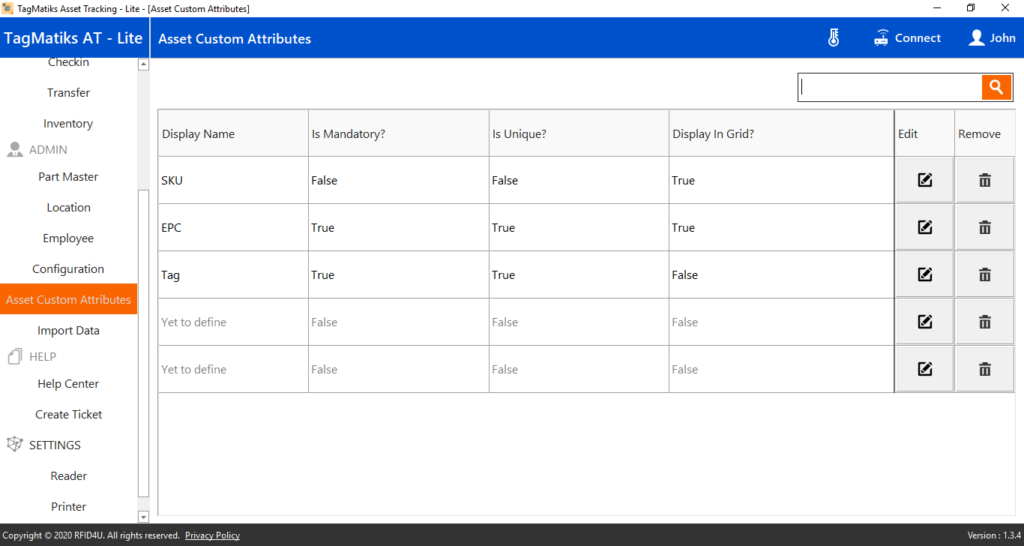Click the trash icon for SKU row
Image resolution: width=1024 pixels, height=546 pixels.
coord(984,180)
